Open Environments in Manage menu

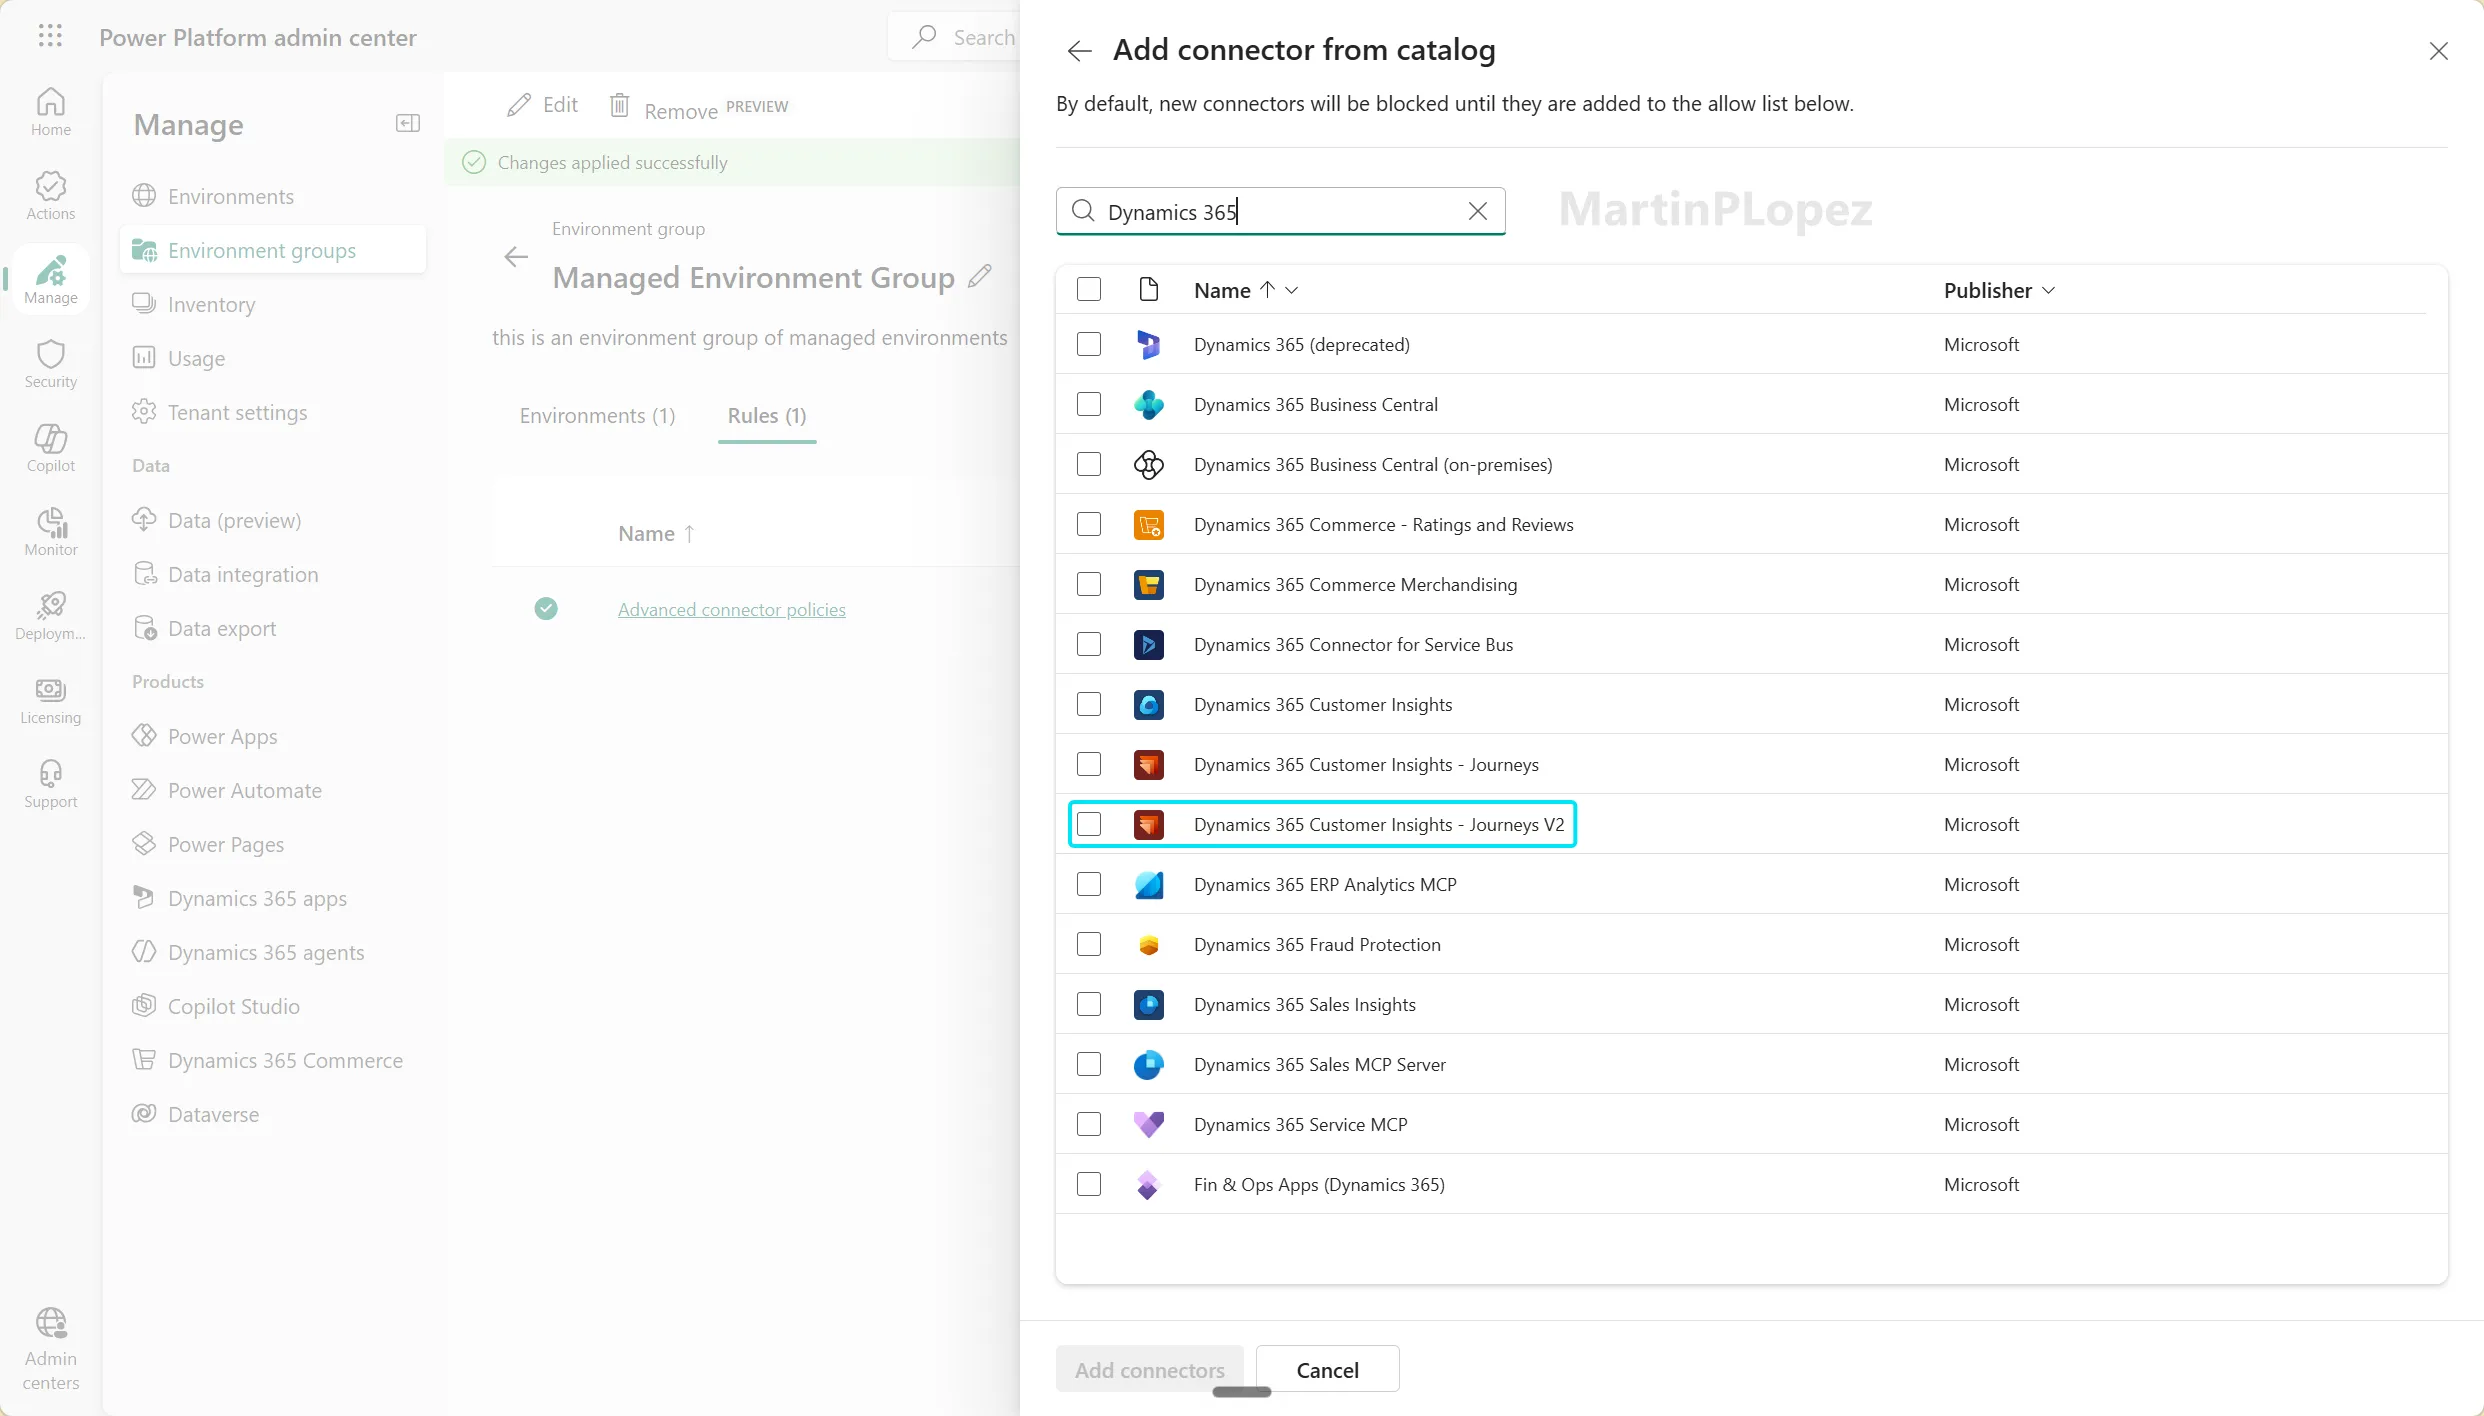pos(272,196)
